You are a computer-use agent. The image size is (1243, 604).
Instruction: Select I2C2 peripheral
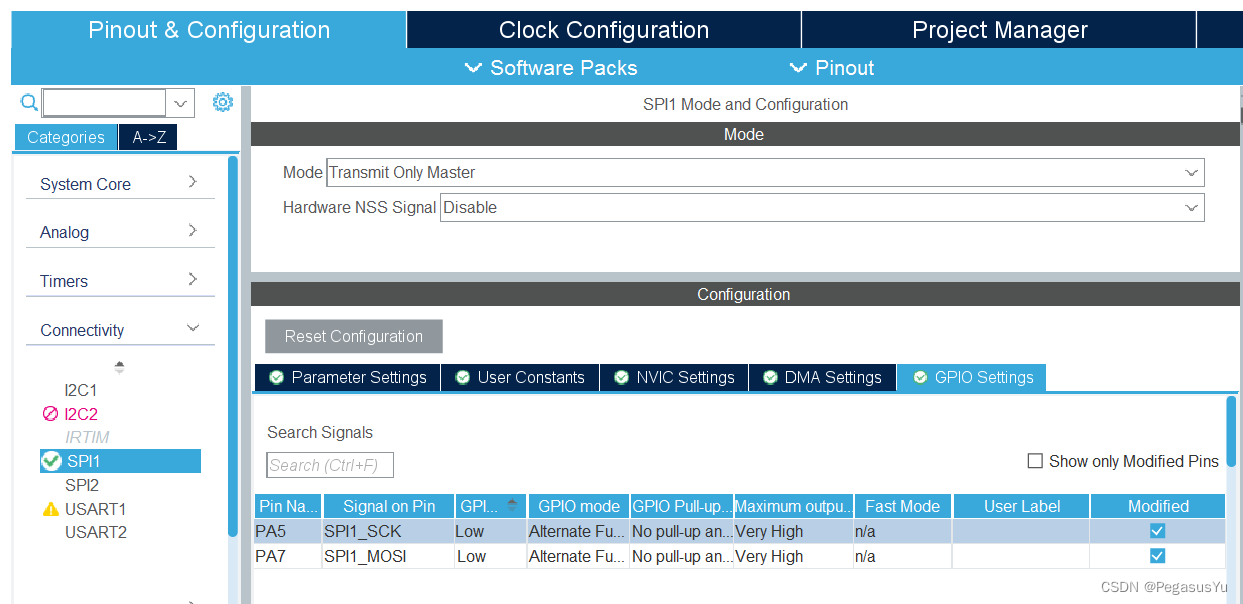tap(81, 414)
